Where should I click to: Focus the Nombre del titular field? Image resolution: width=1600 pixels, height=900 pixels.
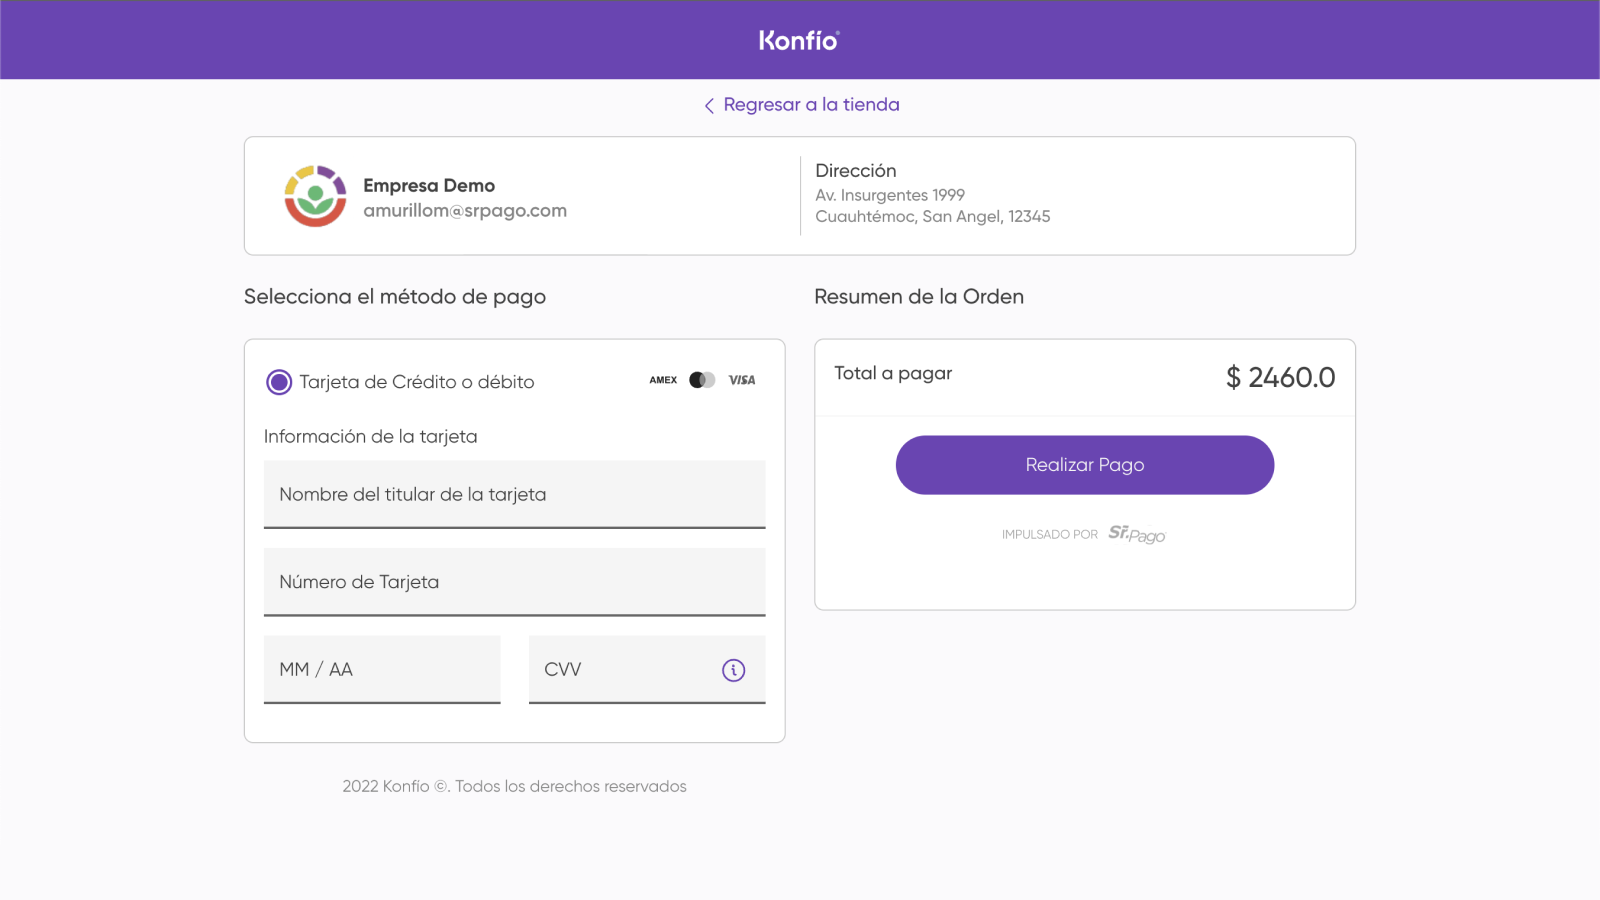click(514, 494)
